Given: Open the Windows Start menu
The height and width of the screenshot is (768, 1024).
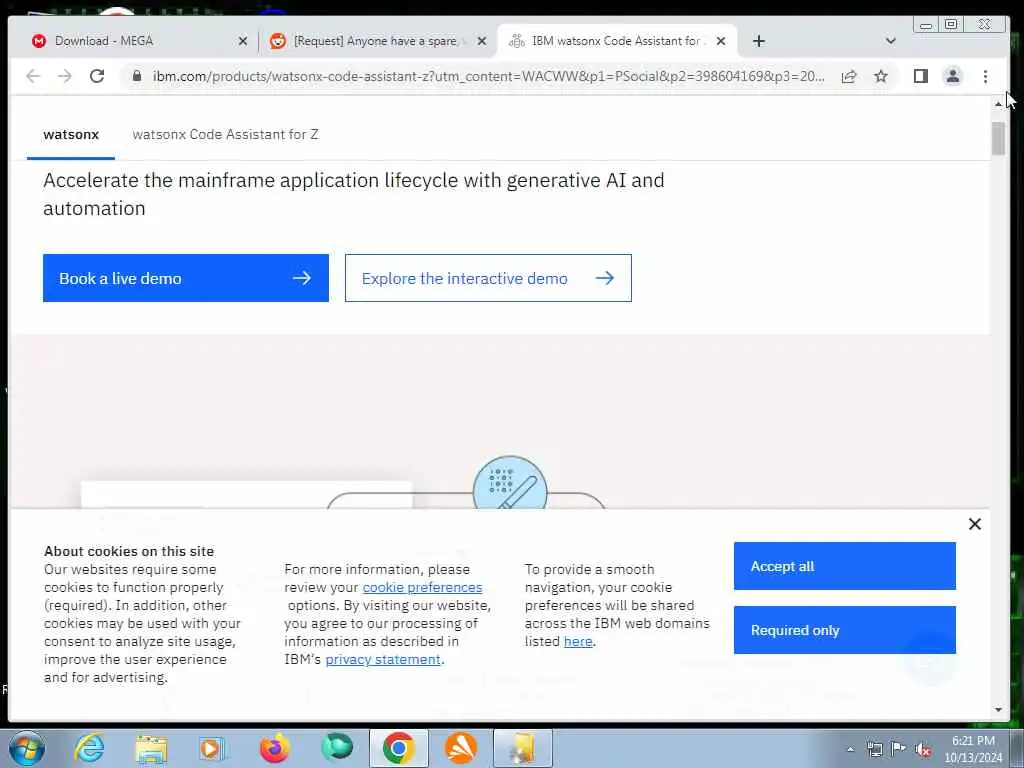Looking at the screenshot, I should 27,748.
